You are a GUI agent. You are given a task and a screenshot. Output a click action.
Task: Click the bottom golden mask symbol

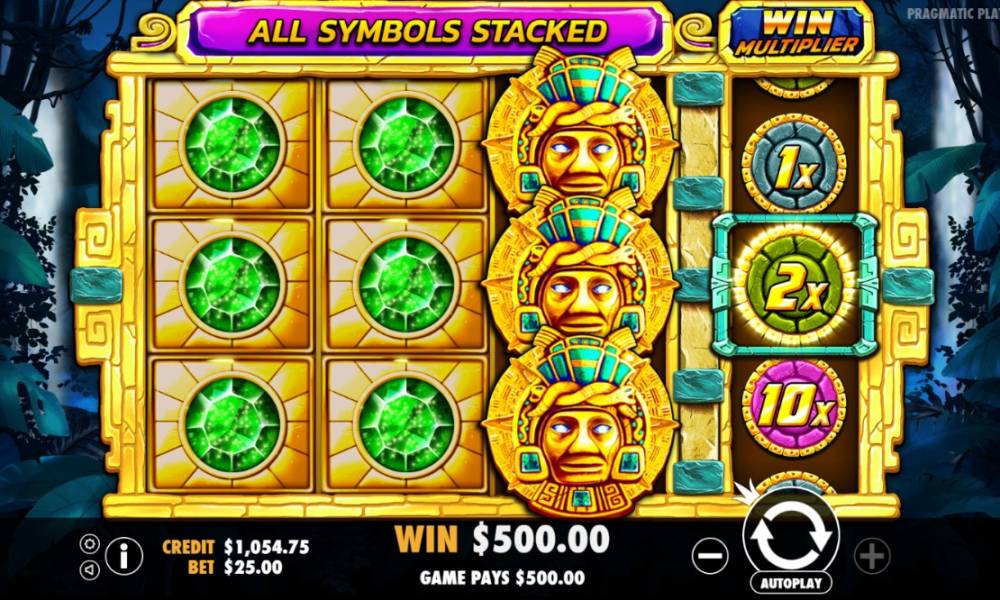(579, 421)
